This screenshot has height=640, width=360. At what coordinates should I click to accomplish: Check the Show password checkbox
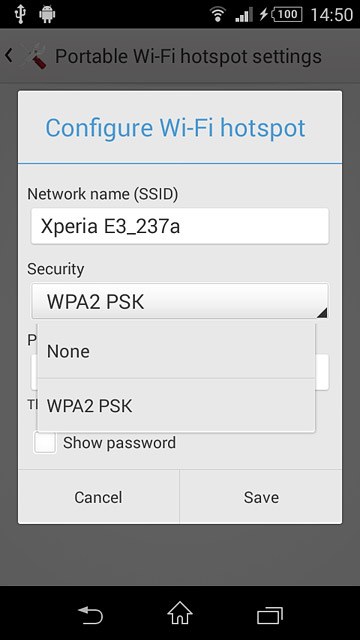coord(45,442)
